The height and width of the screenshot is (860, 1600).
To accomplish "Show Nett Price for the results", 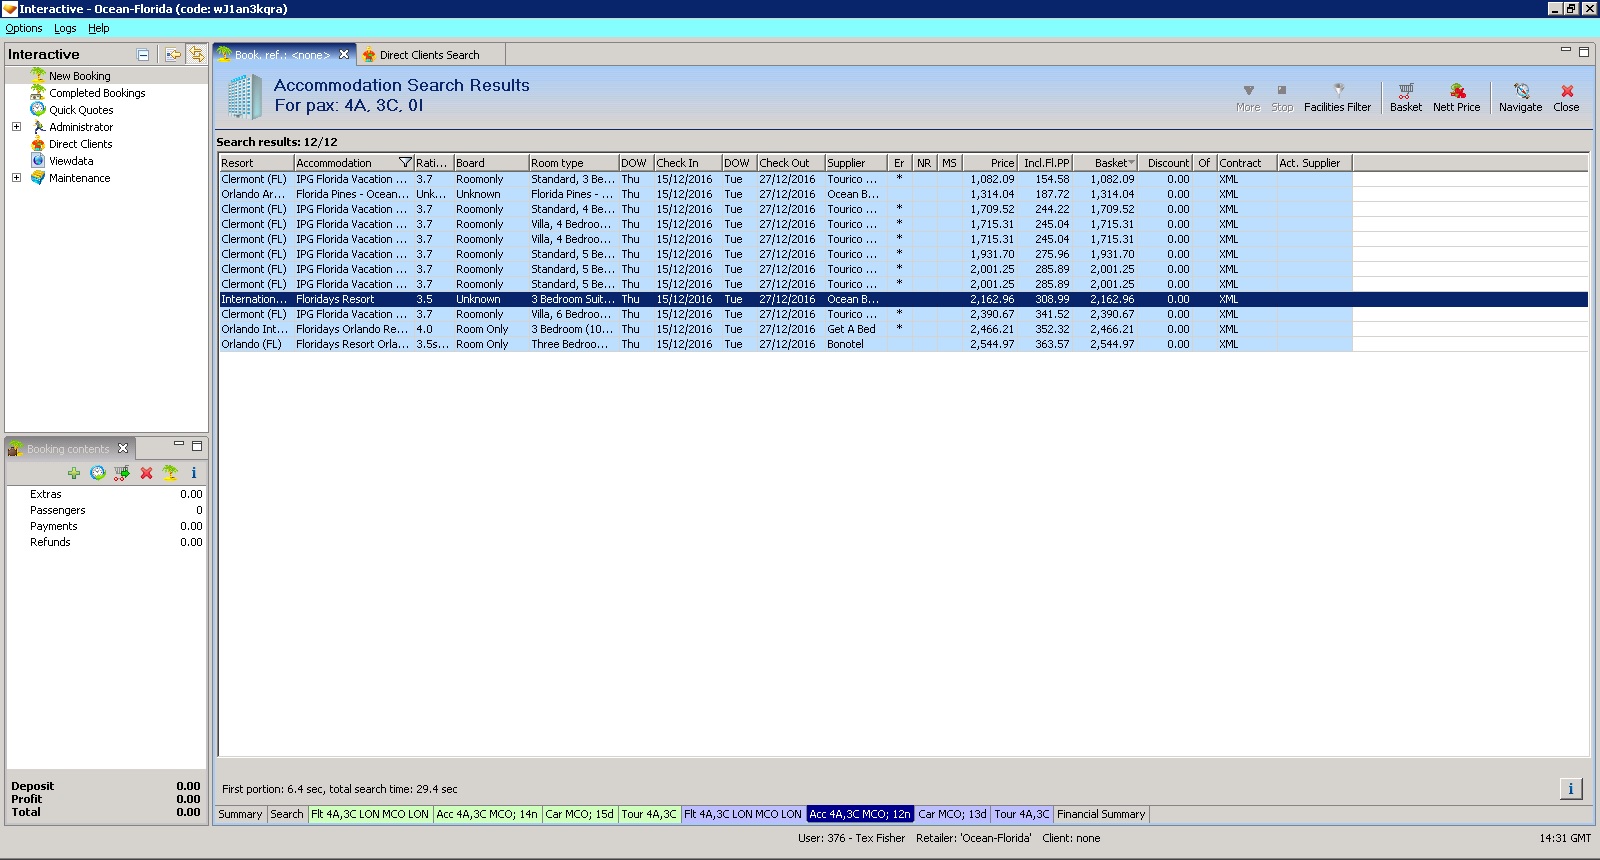I will [1456, 97].
